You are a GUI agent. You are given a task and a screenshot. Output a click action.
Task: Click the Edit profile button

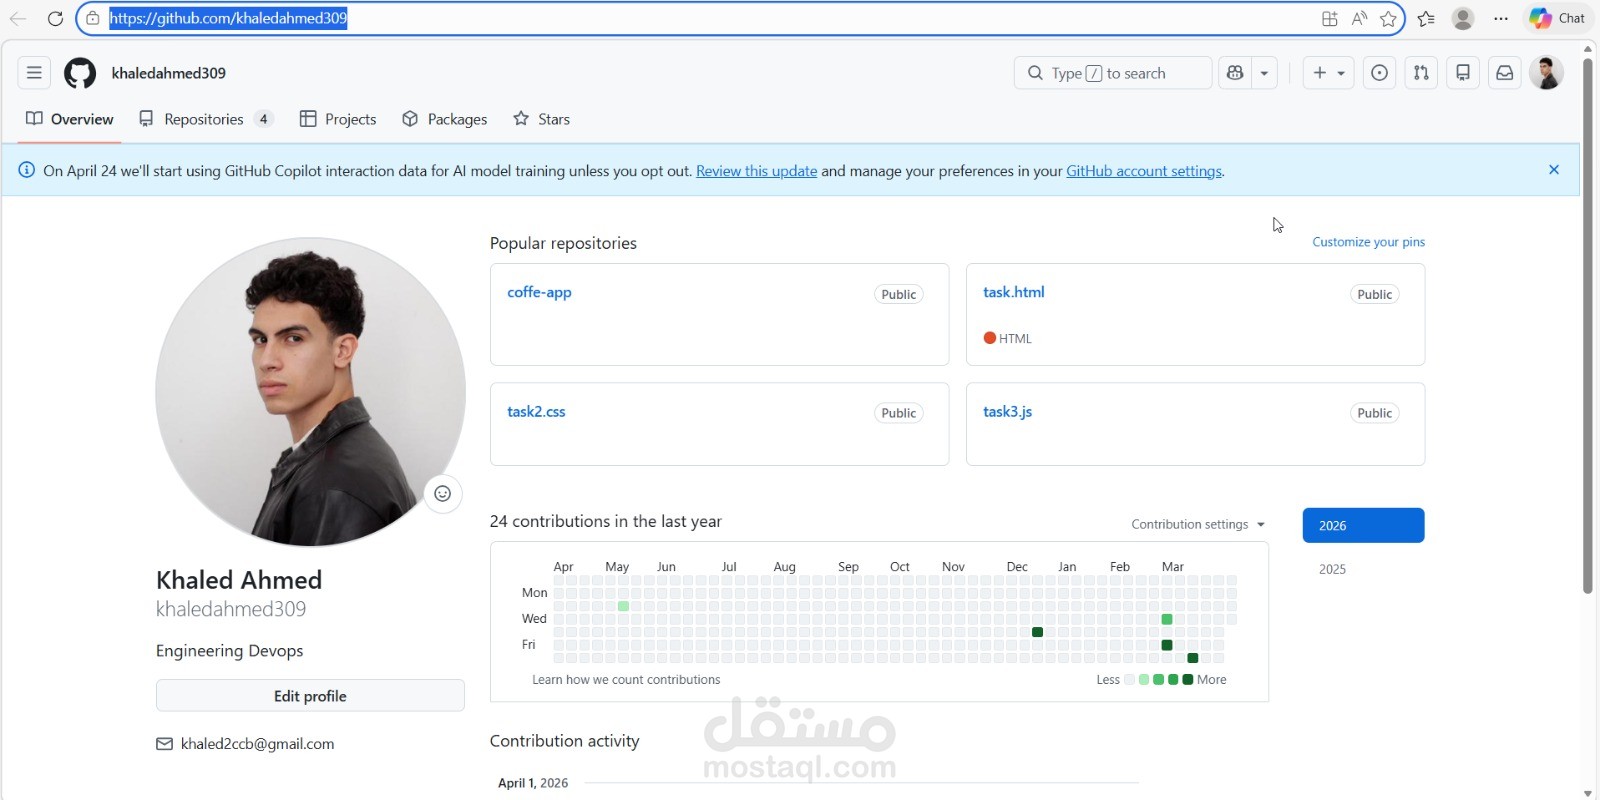coord(310,696)
